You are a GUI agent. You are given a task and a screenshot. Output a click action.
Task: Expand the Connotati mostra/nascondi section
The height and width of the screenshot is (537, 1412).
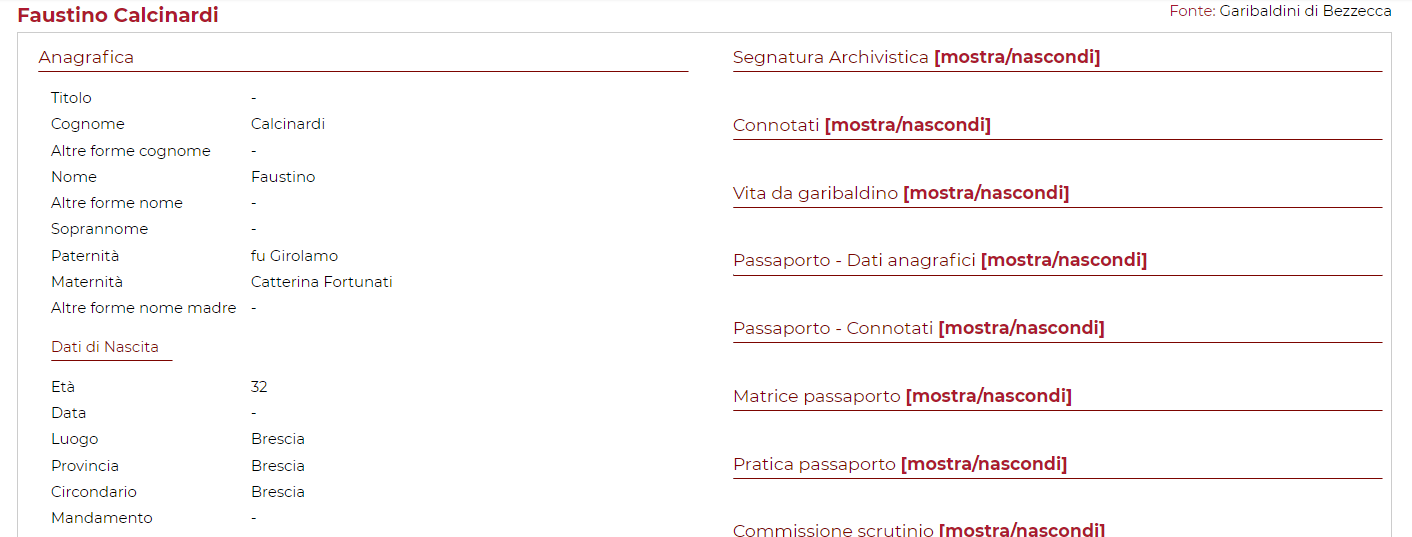(x=907, y=125)
